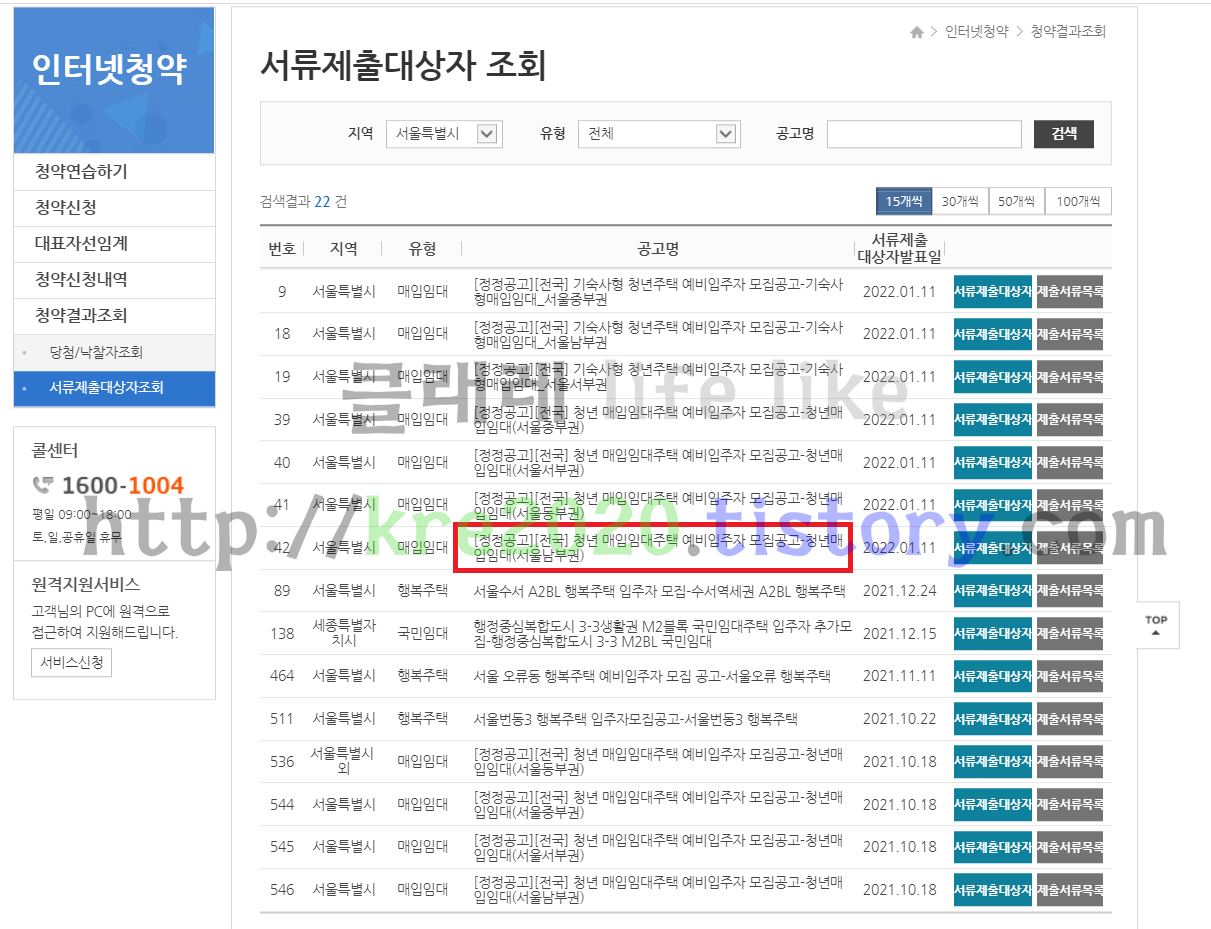1211x929 pixels.
Task: Click 제출서류목록 button for row 18
Action: click(x=1070, y=334)
